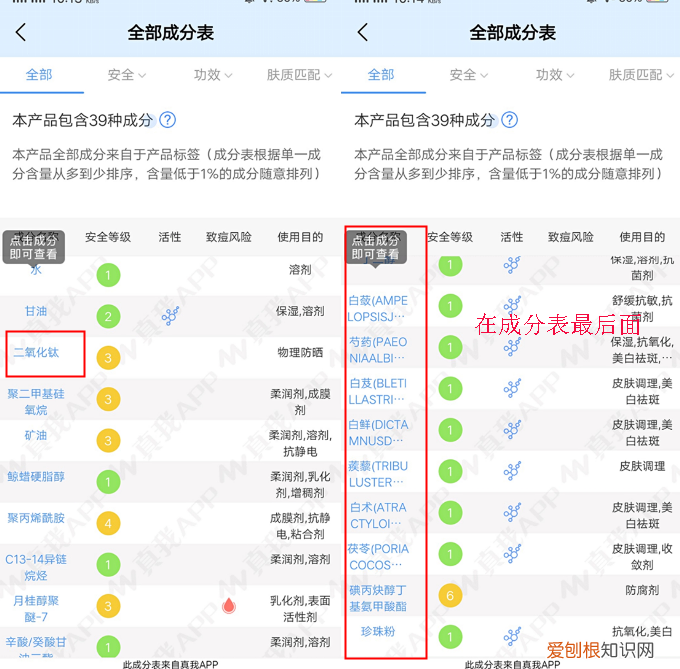Open ingredient 白鲜(DICTAMNUSD… details
Screen dimensions: 680x669
pyautogui.click(x=378, y=433)
